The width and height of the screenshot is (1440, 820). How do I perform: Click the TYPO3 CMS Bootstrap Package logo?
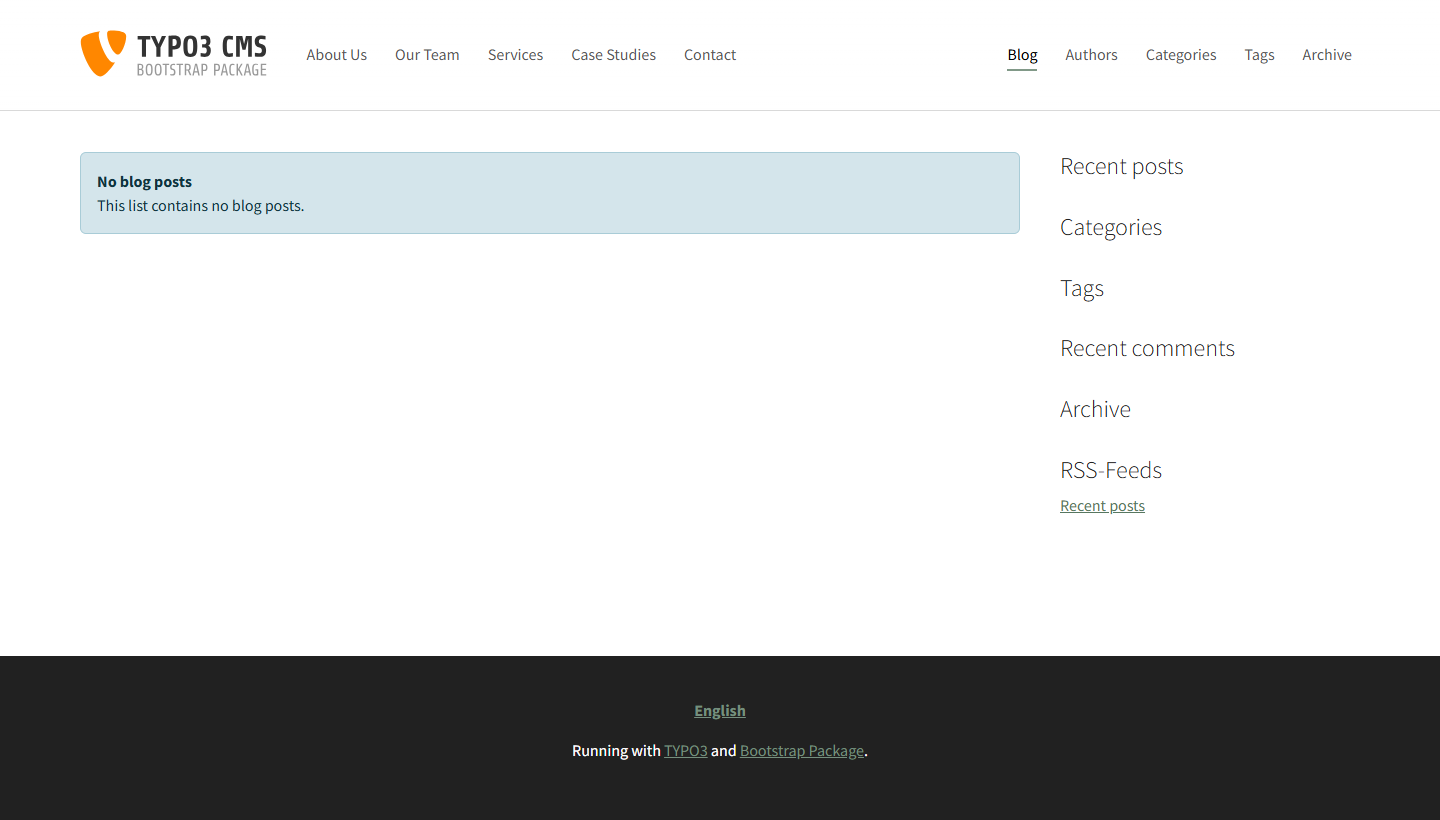coord(174,54)
